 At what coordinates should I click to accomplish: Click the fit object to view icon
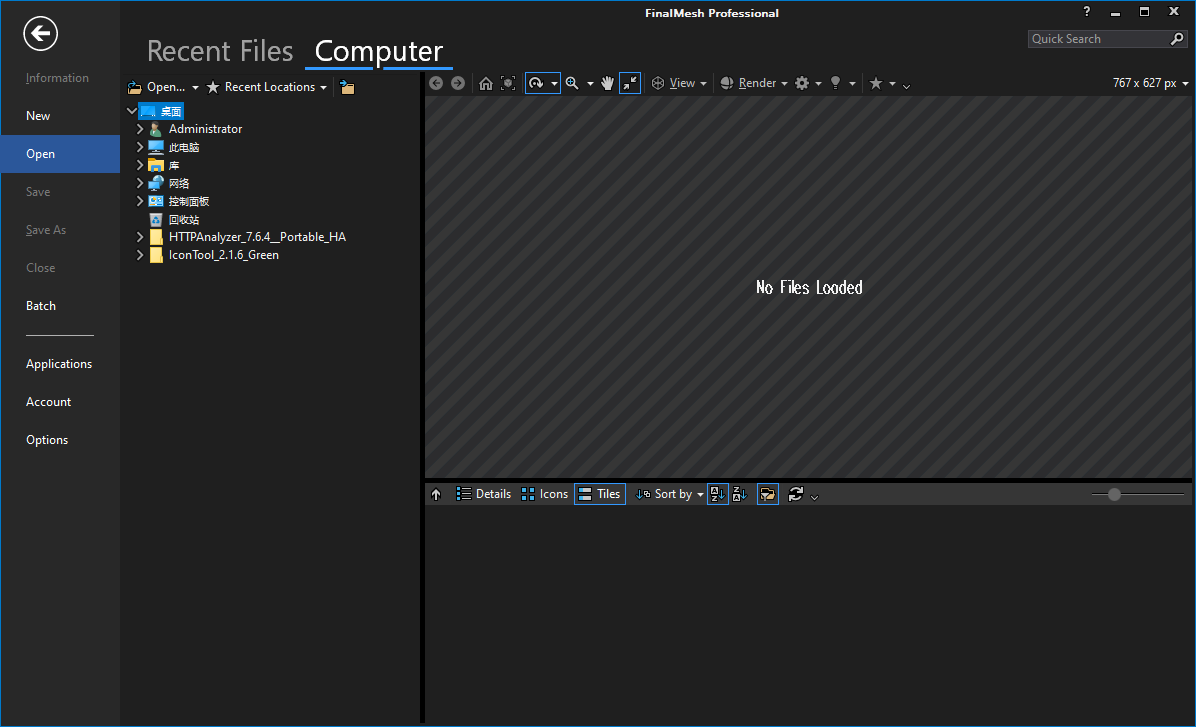tap(508, 83)
